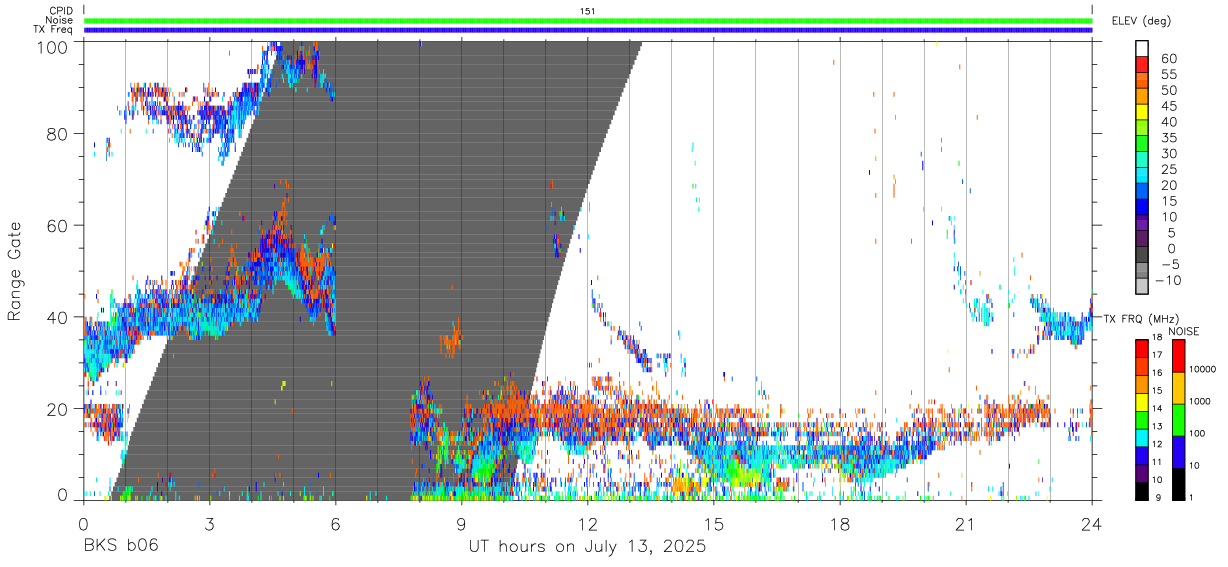This screenshot has width=1228, height=567.
Task: Click the CPID label at top left
Action: (60, 11)
